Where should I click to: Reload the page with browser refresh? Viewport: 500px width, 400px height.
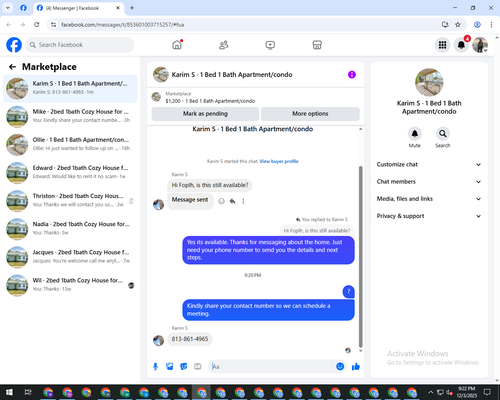(37, 25)
